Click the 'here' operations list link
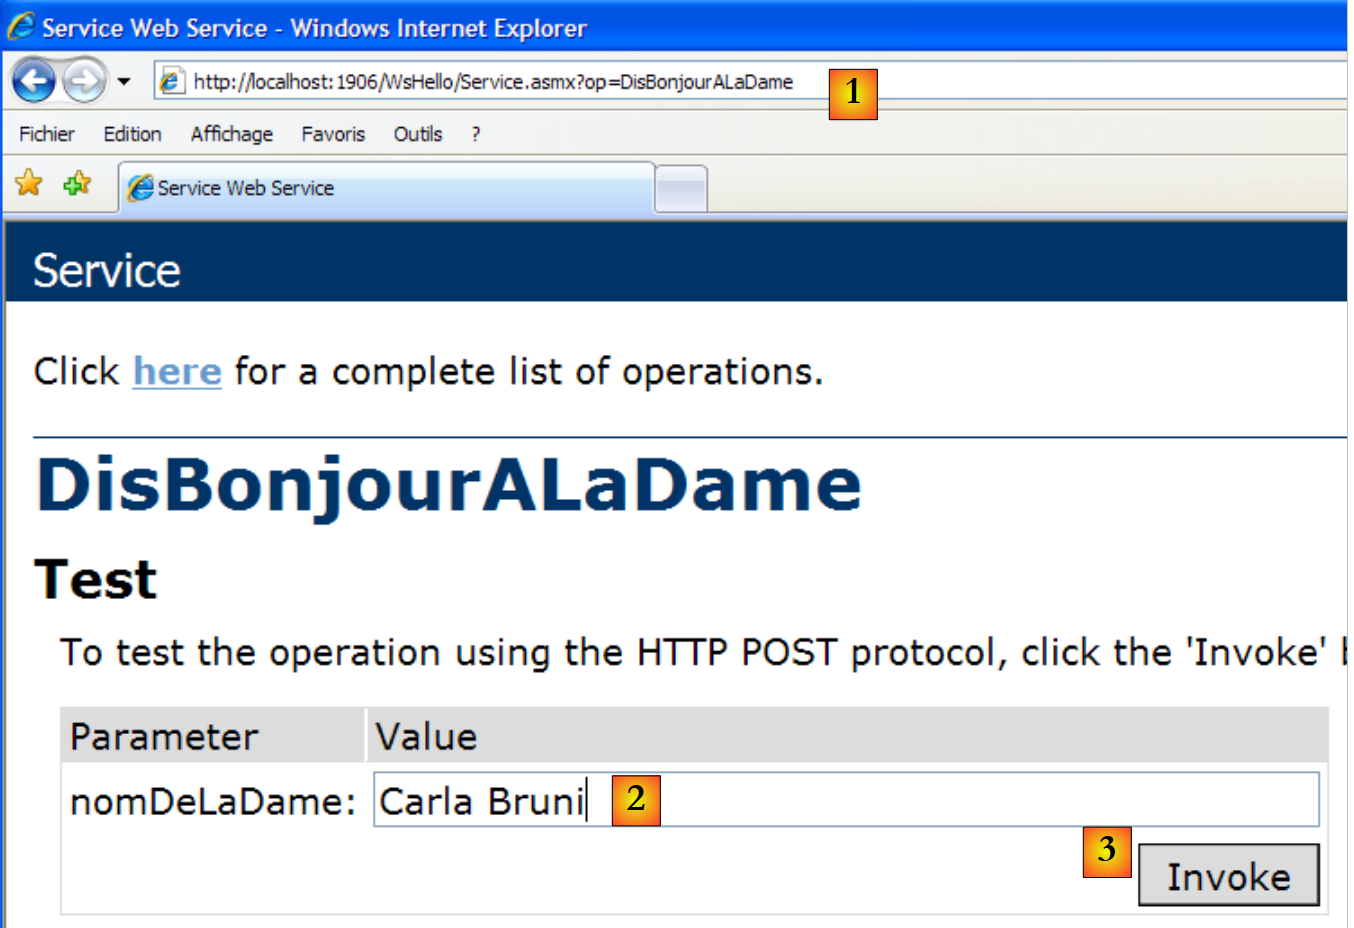Viewport: 1354px width, 928px height. click(177, 372)
